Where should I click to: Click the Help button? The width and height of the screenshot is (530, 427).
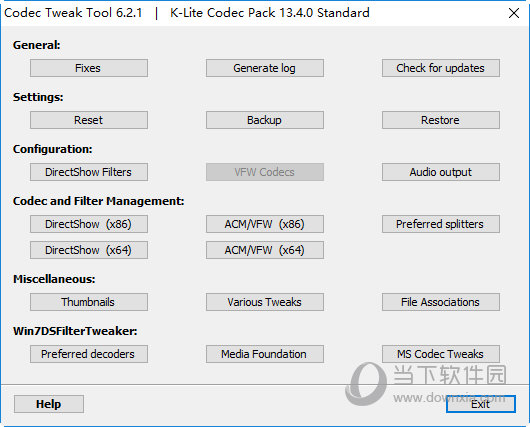pos(49,404)
